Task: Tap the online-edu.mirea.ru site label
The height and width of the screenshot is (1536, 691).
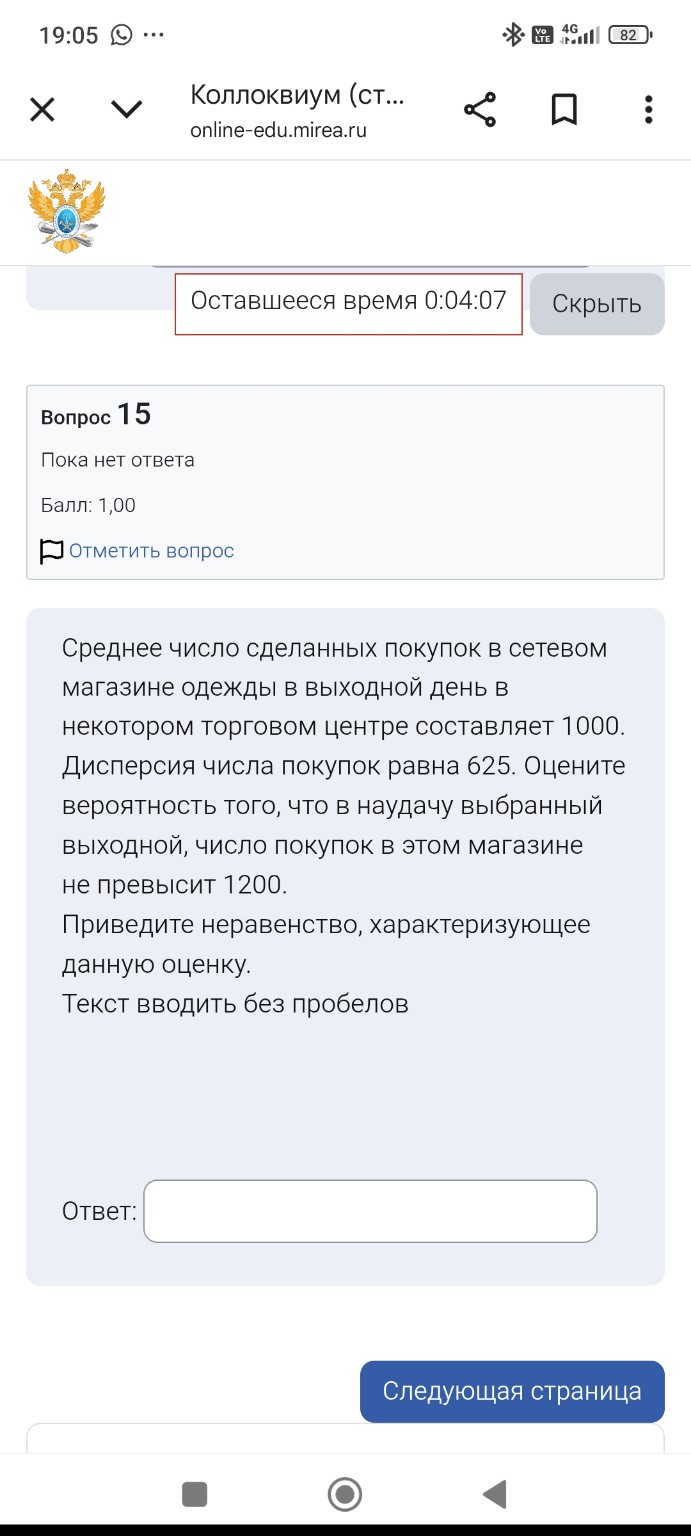Action: pos(279,130)
